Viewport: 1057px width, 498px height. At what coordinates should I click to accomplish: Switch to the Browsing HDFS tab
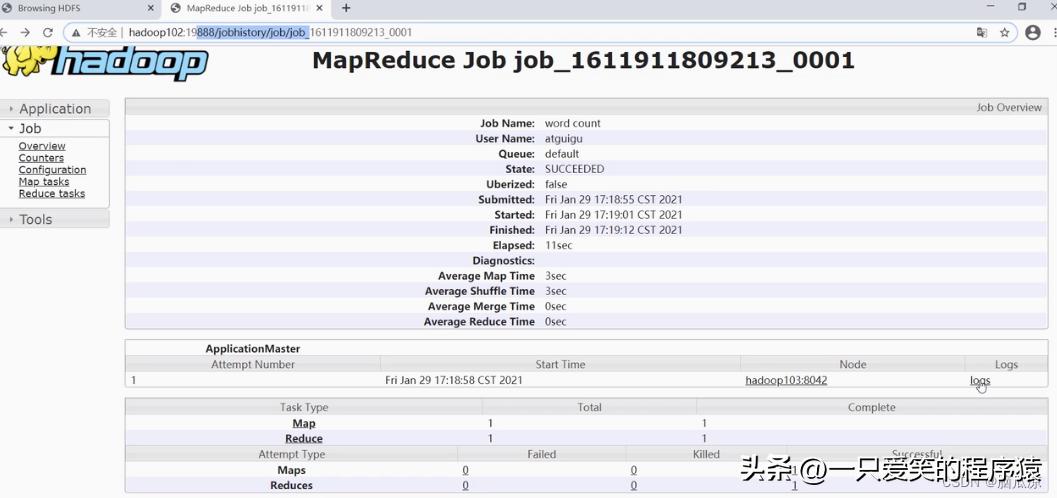pos(80,8)
